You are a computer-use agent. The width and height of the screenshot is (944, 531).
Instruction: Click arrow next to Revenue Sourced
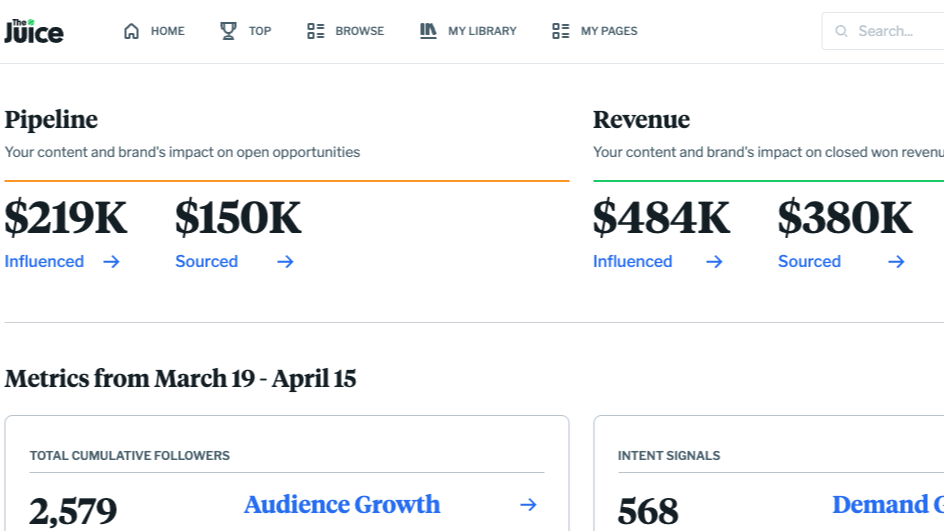(896, 262)
